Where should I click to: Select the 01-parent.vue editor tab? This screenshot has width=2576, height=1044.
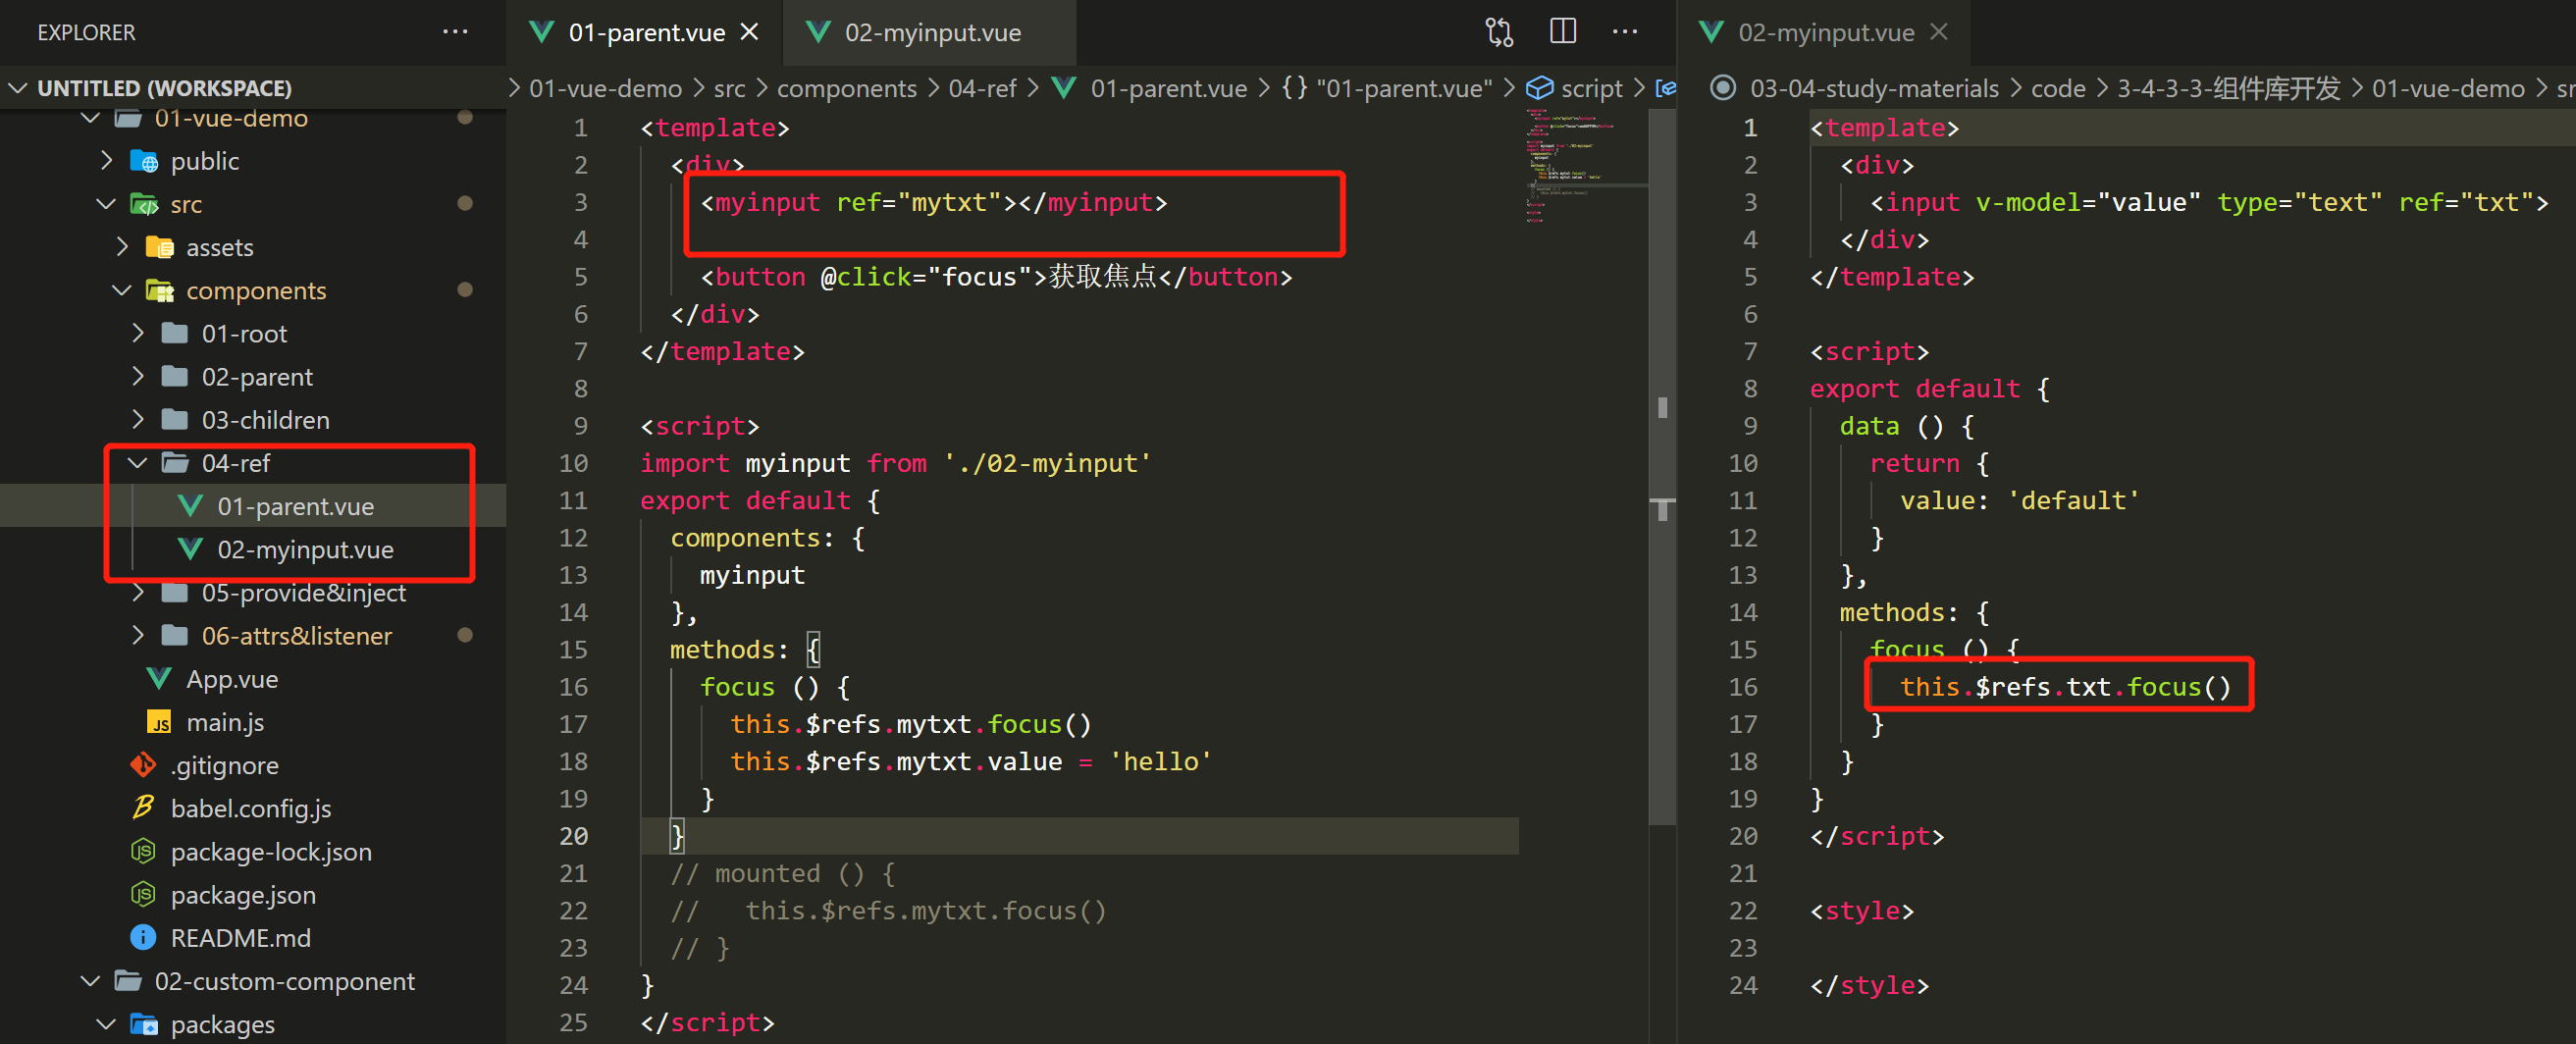point(646,32)
